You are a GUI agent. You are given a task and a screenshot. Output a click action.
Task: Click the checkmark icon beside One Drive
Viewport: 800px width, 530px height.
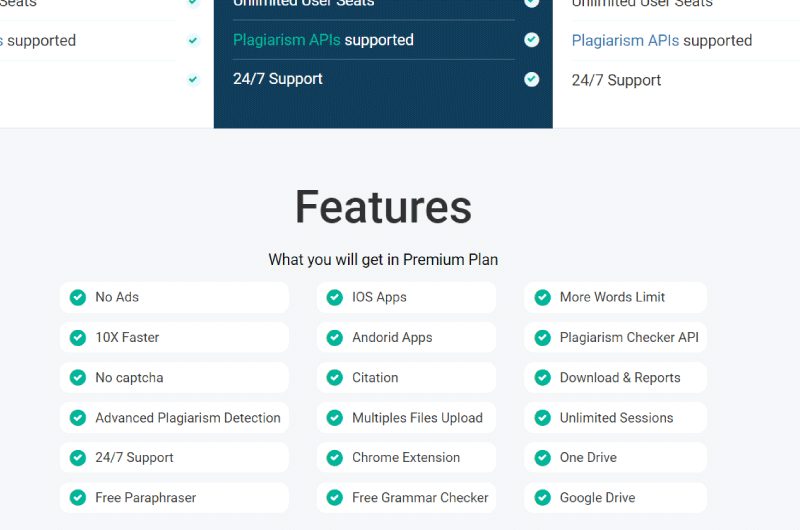[x=543, y=458]
